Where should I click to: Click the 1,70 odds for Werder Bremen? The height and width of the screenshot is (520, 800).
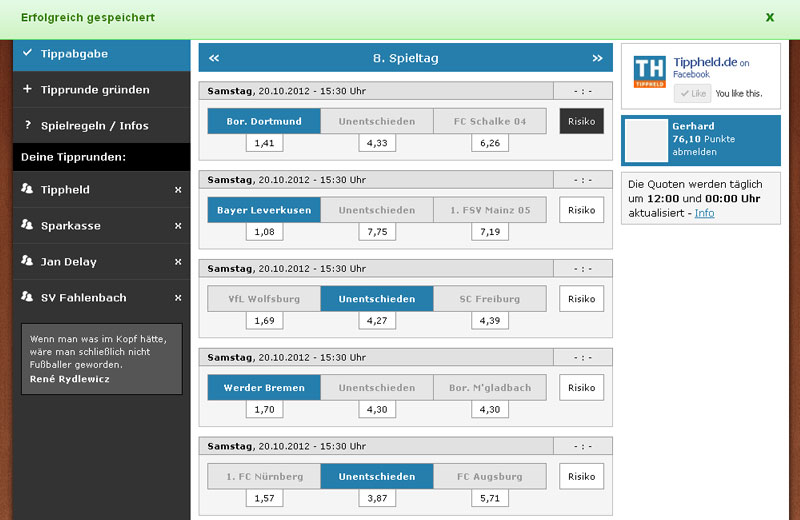(264, 409)
